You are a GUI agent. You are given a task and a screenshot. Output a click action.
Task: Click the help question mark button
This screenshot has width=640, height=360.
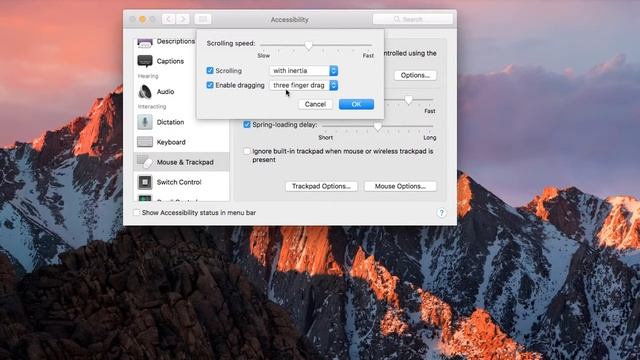click(x=441, y=213)
